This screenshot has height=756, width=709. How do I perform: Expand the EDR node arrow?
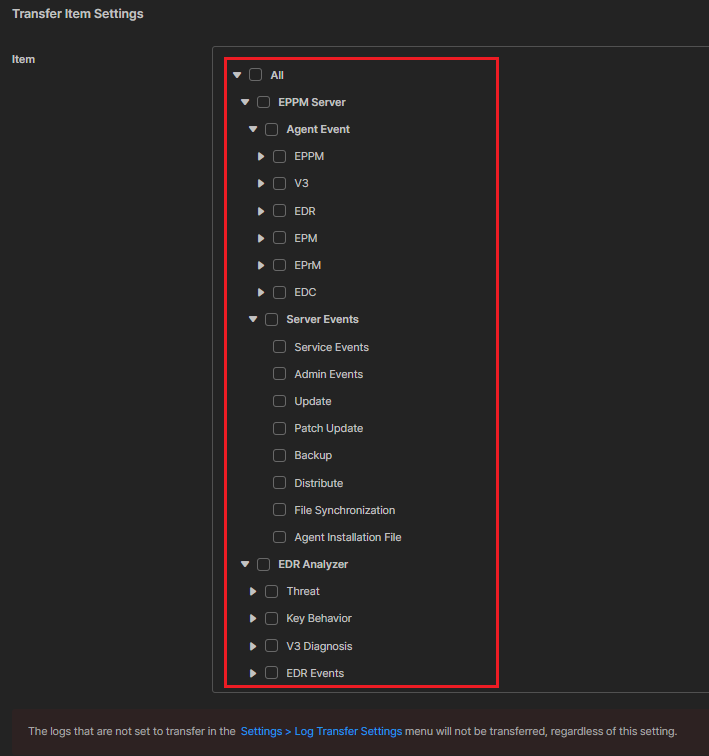pyautogui.click(x=261, y=211)
